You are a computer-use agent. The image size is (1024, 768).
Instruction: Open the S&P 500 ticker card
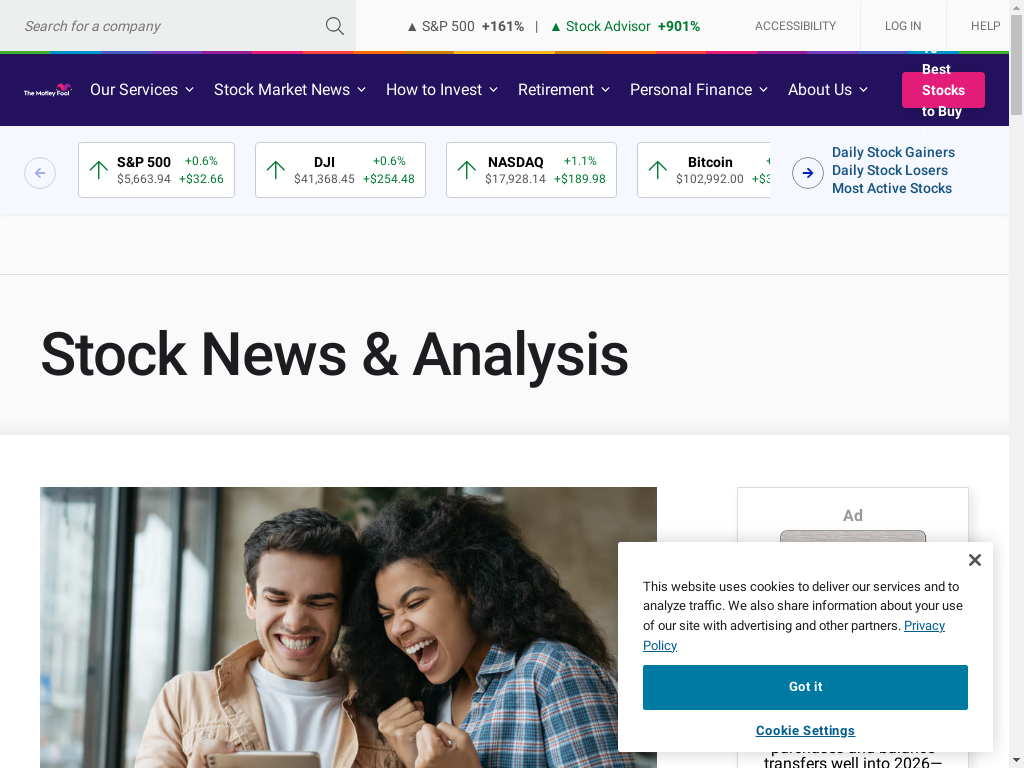156,170
